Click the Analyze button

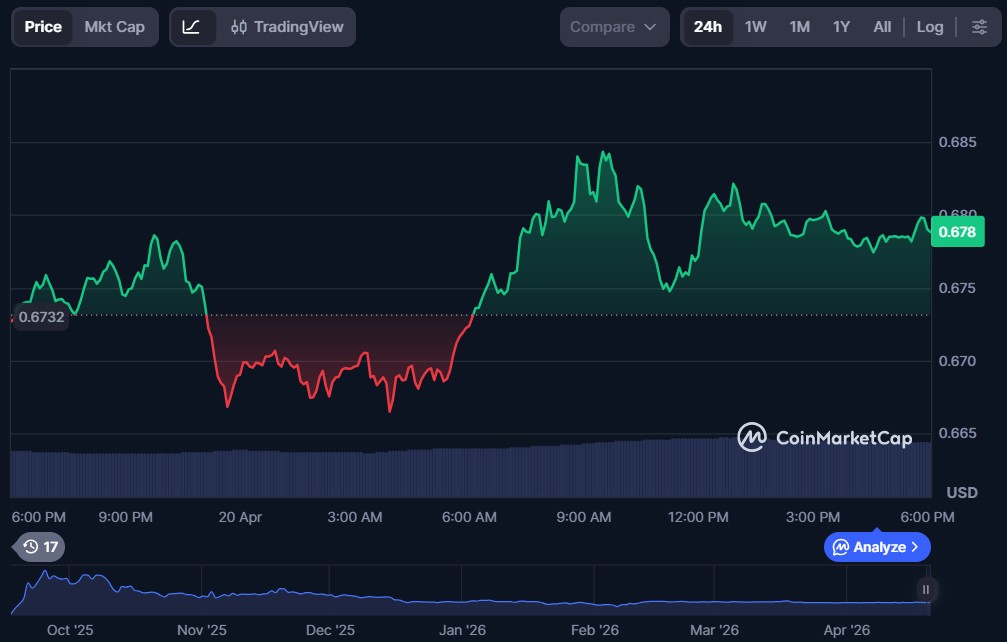pos(876,547)
